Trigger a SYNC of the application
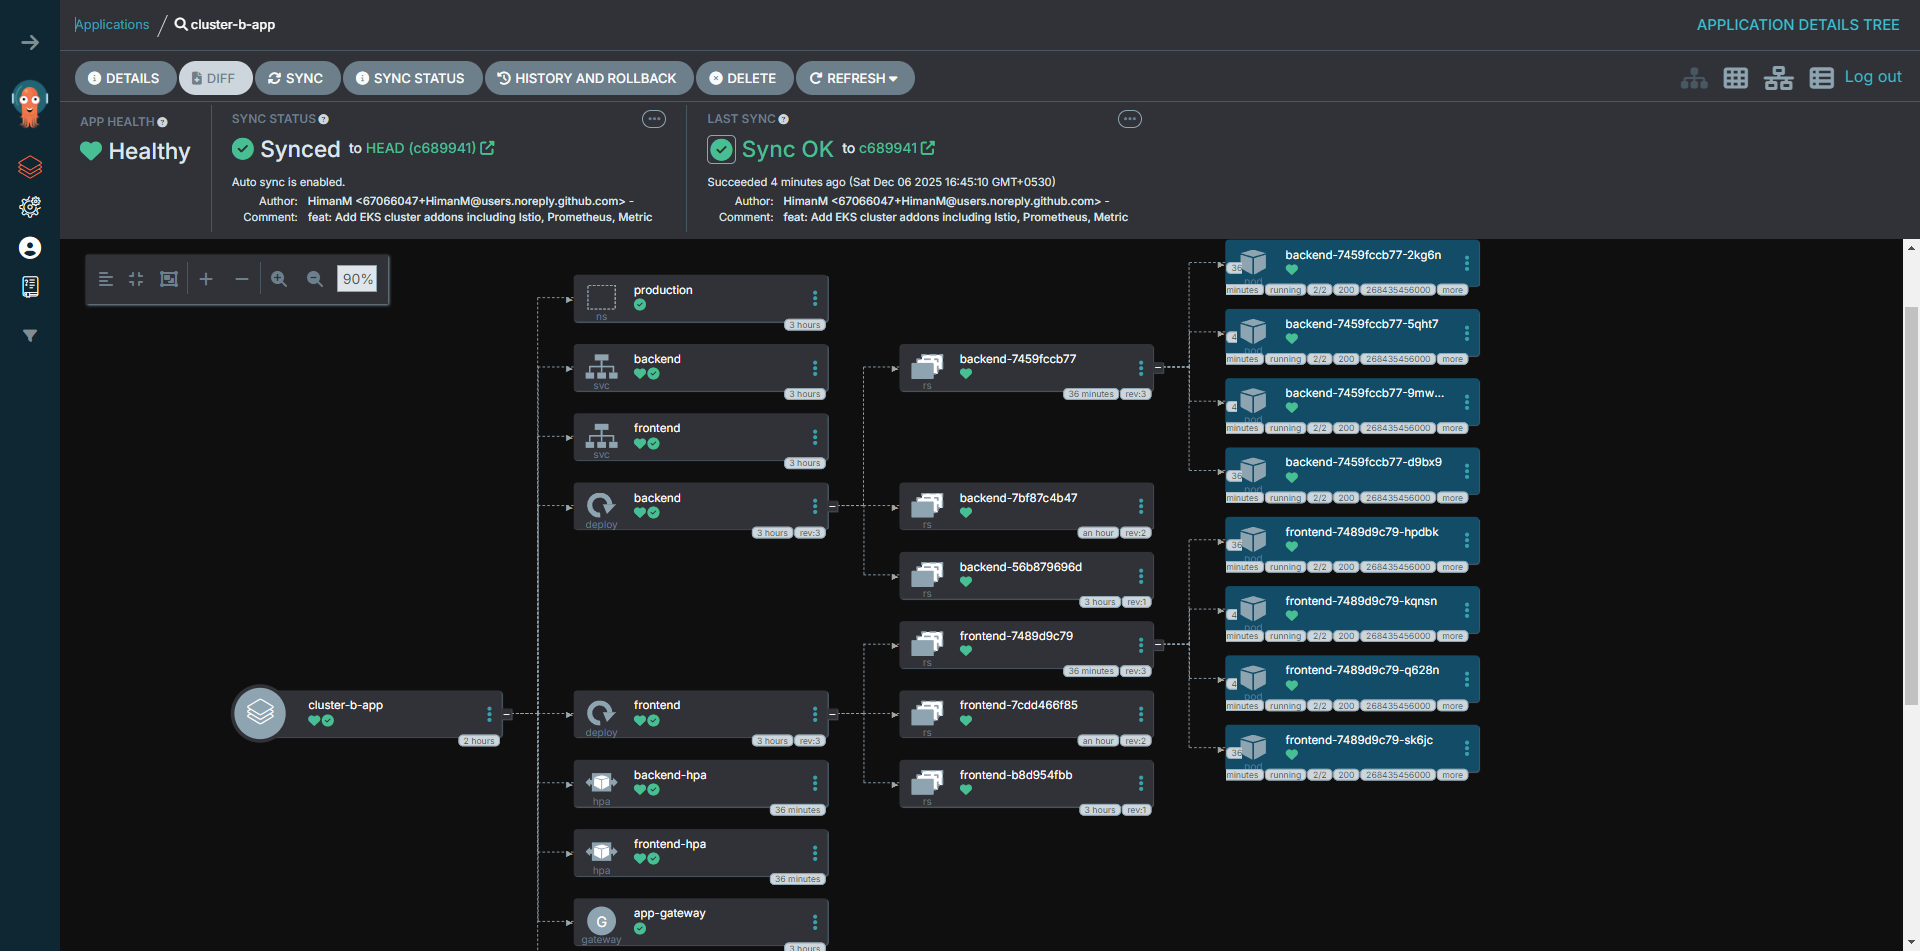 tap(297, 77)
